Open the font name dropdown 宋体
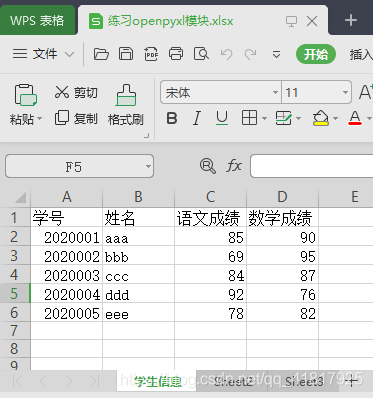This screenshot has width=373, height=398. [275, 92]
